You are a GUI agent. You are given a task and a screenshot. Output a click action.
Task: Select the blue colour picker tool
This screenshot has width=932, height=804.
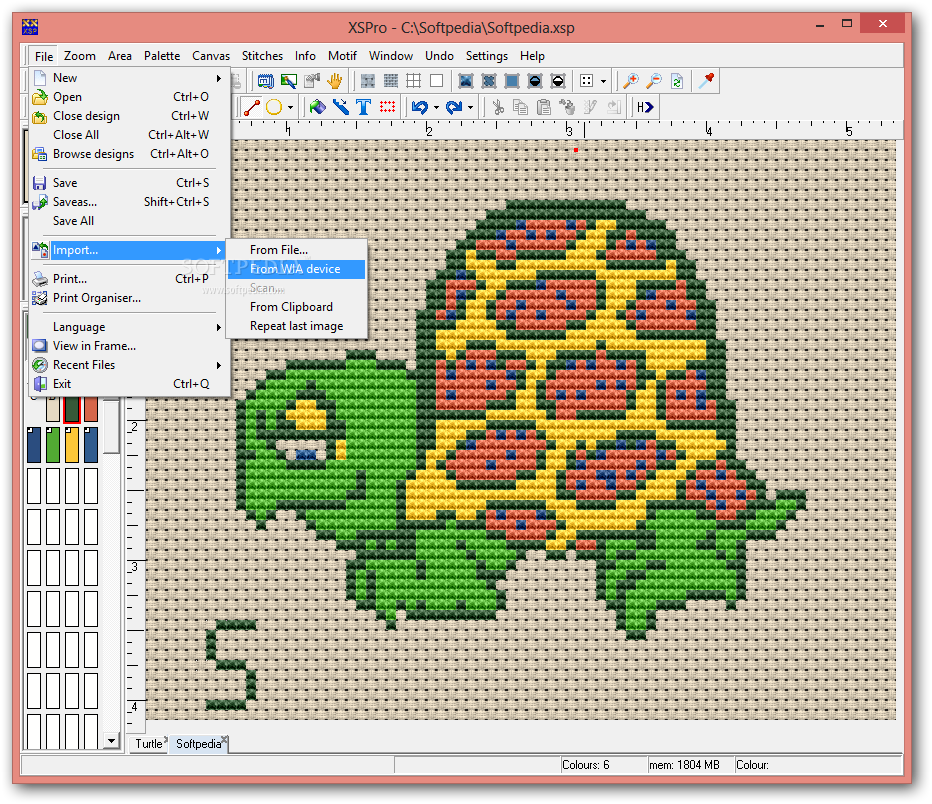coord(341,108)
